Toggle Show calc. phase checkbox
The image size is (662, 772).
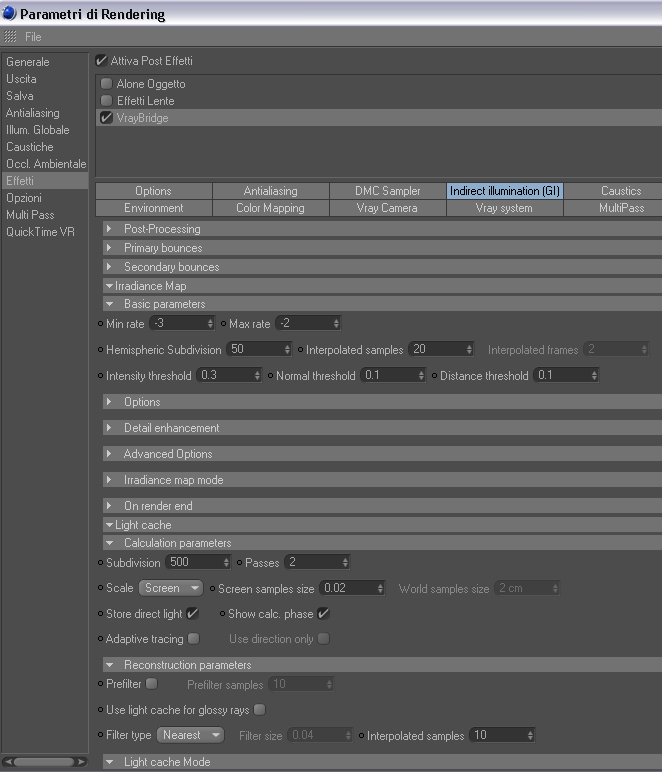(x=323, y=613)
